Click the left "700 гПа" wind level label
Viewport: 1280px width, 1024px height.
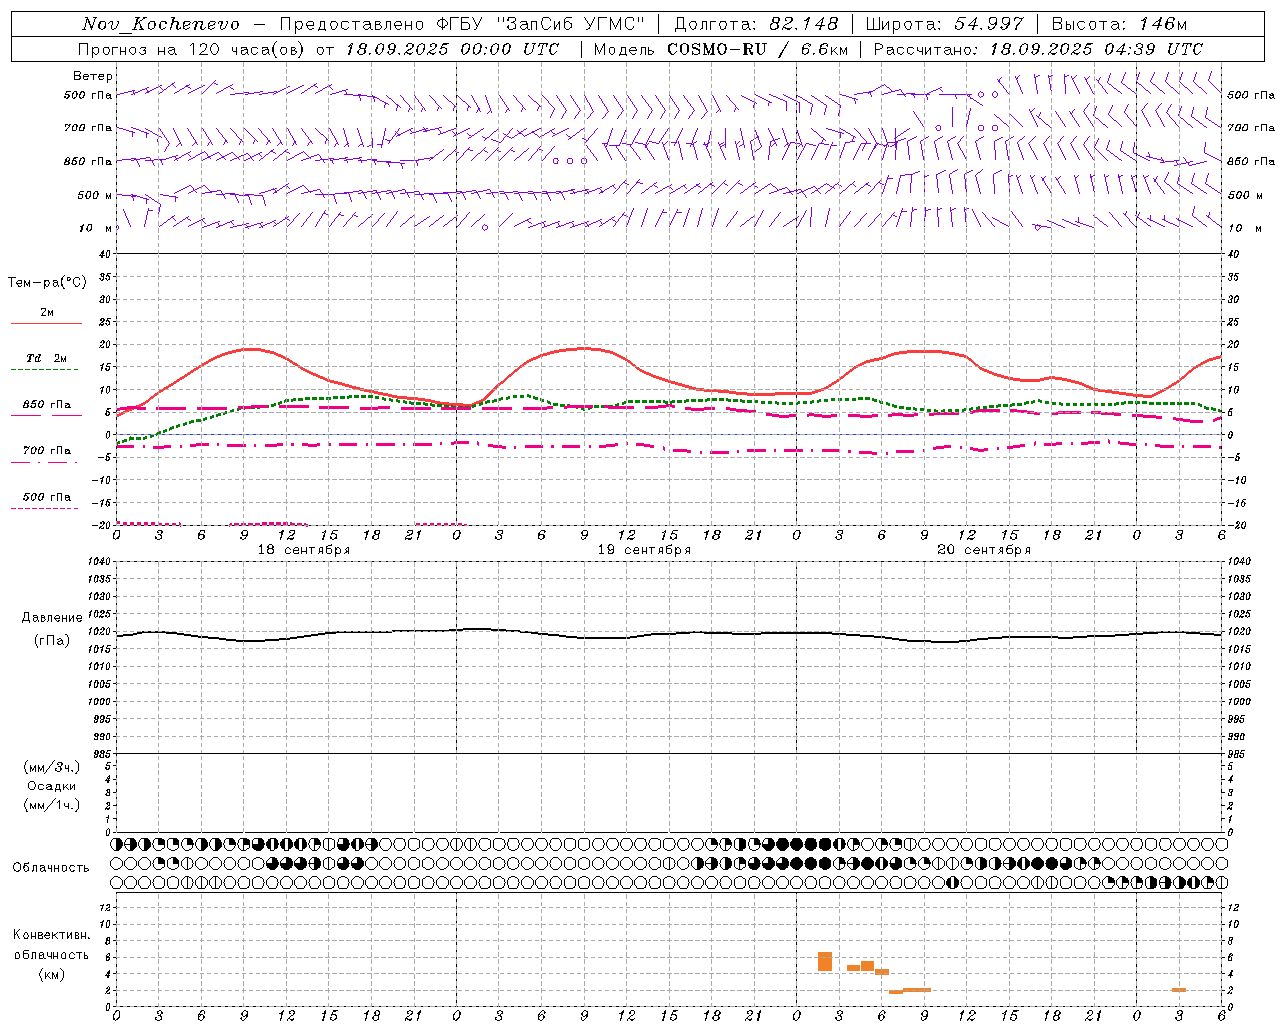click(x=88, y=128)
